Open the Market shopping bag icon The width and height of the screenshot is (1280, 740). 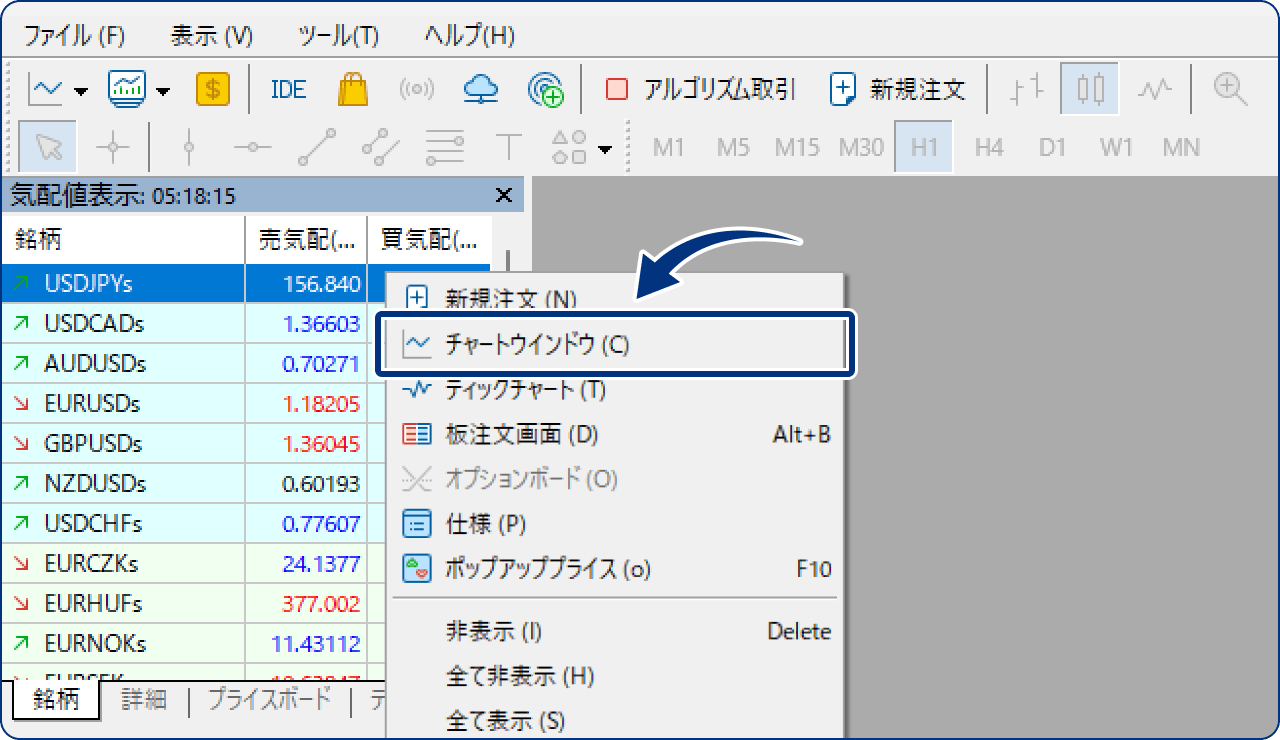tap(353, 90)
